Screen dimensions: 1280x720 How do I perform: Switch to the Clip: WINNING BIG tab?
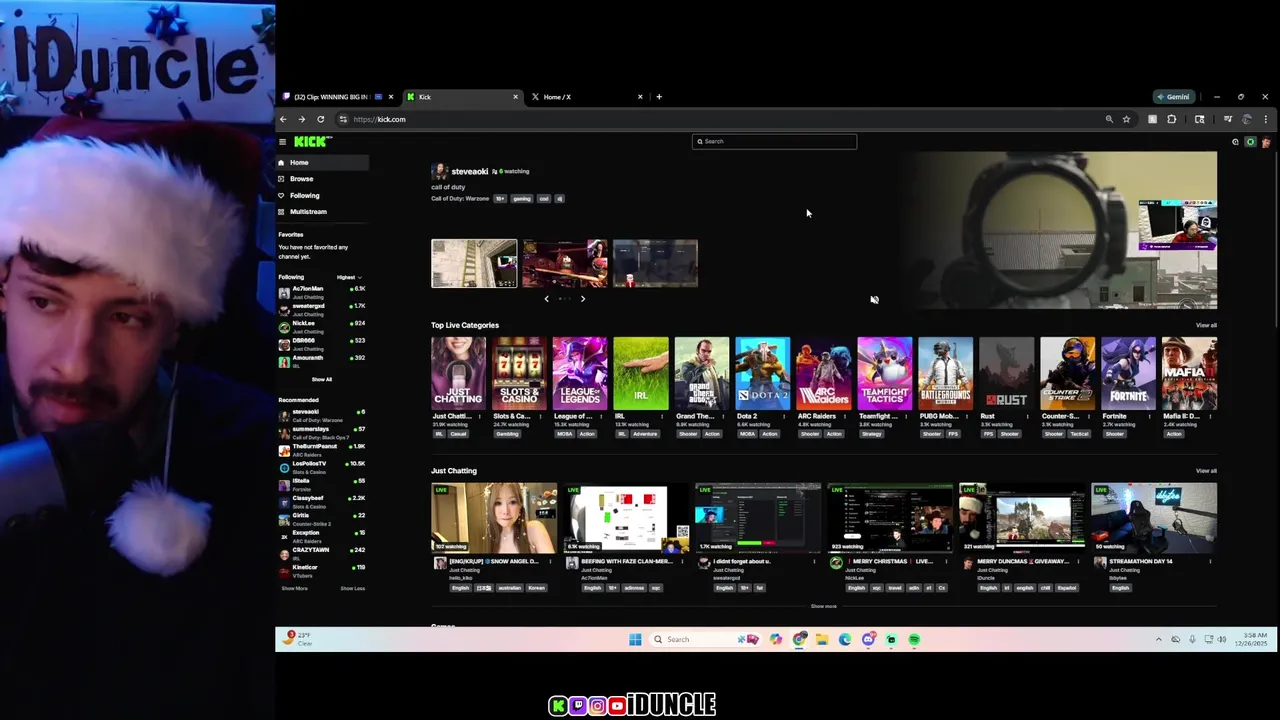coord(338,97)
